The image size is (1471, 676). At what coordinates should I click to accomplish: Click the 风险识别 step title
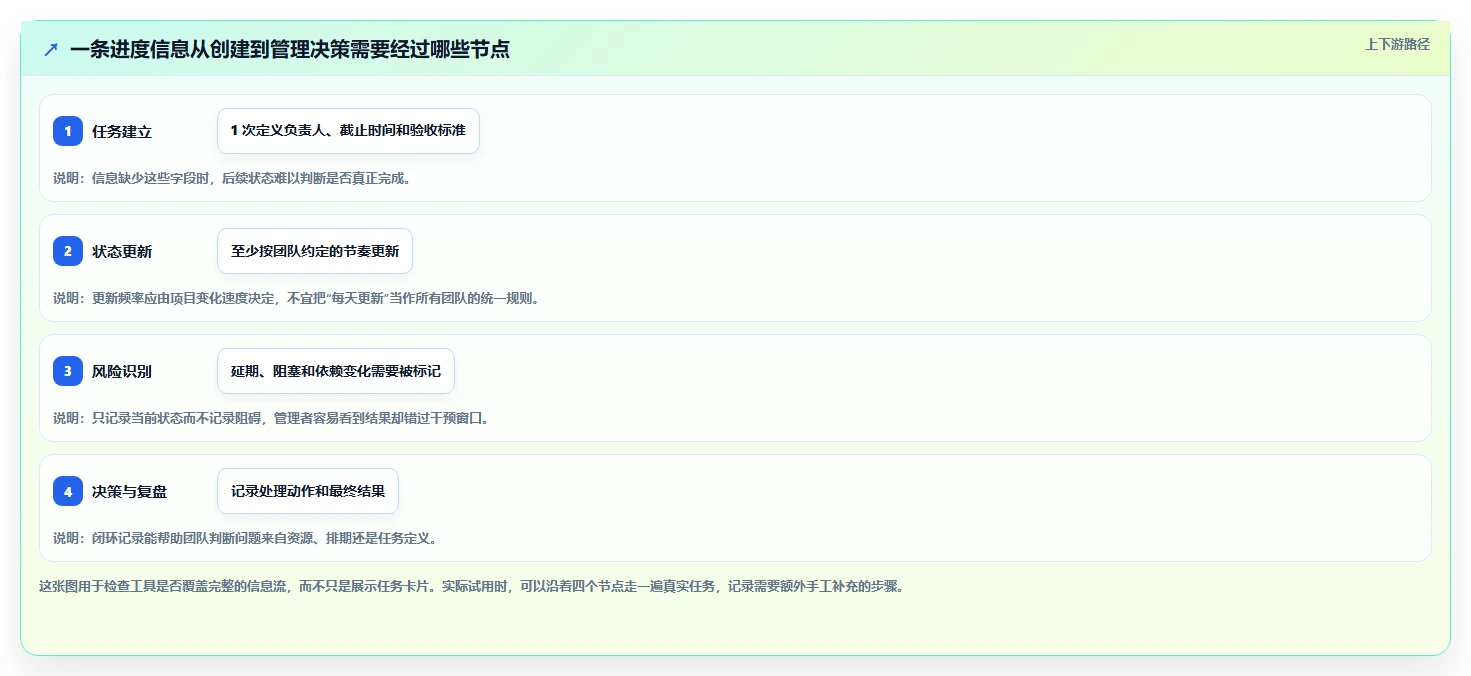tap(122, 371)
